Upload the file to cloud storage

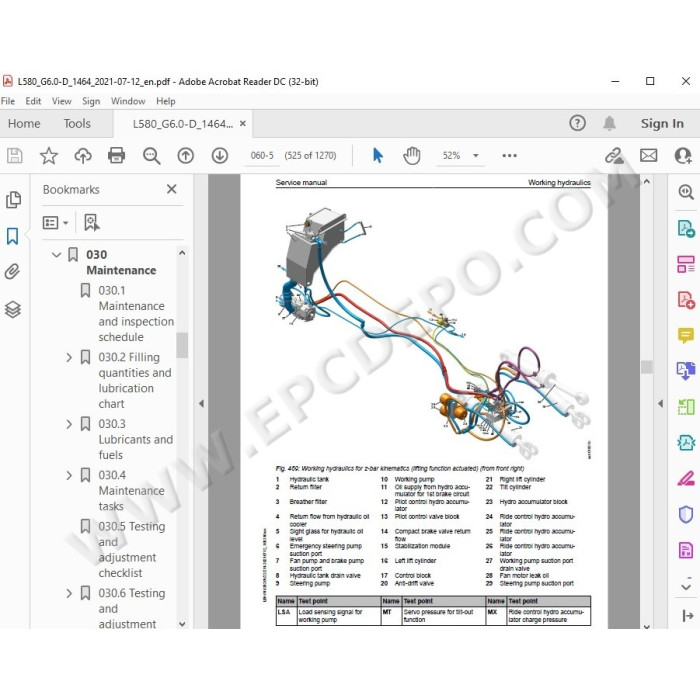[x=83, y=156]
